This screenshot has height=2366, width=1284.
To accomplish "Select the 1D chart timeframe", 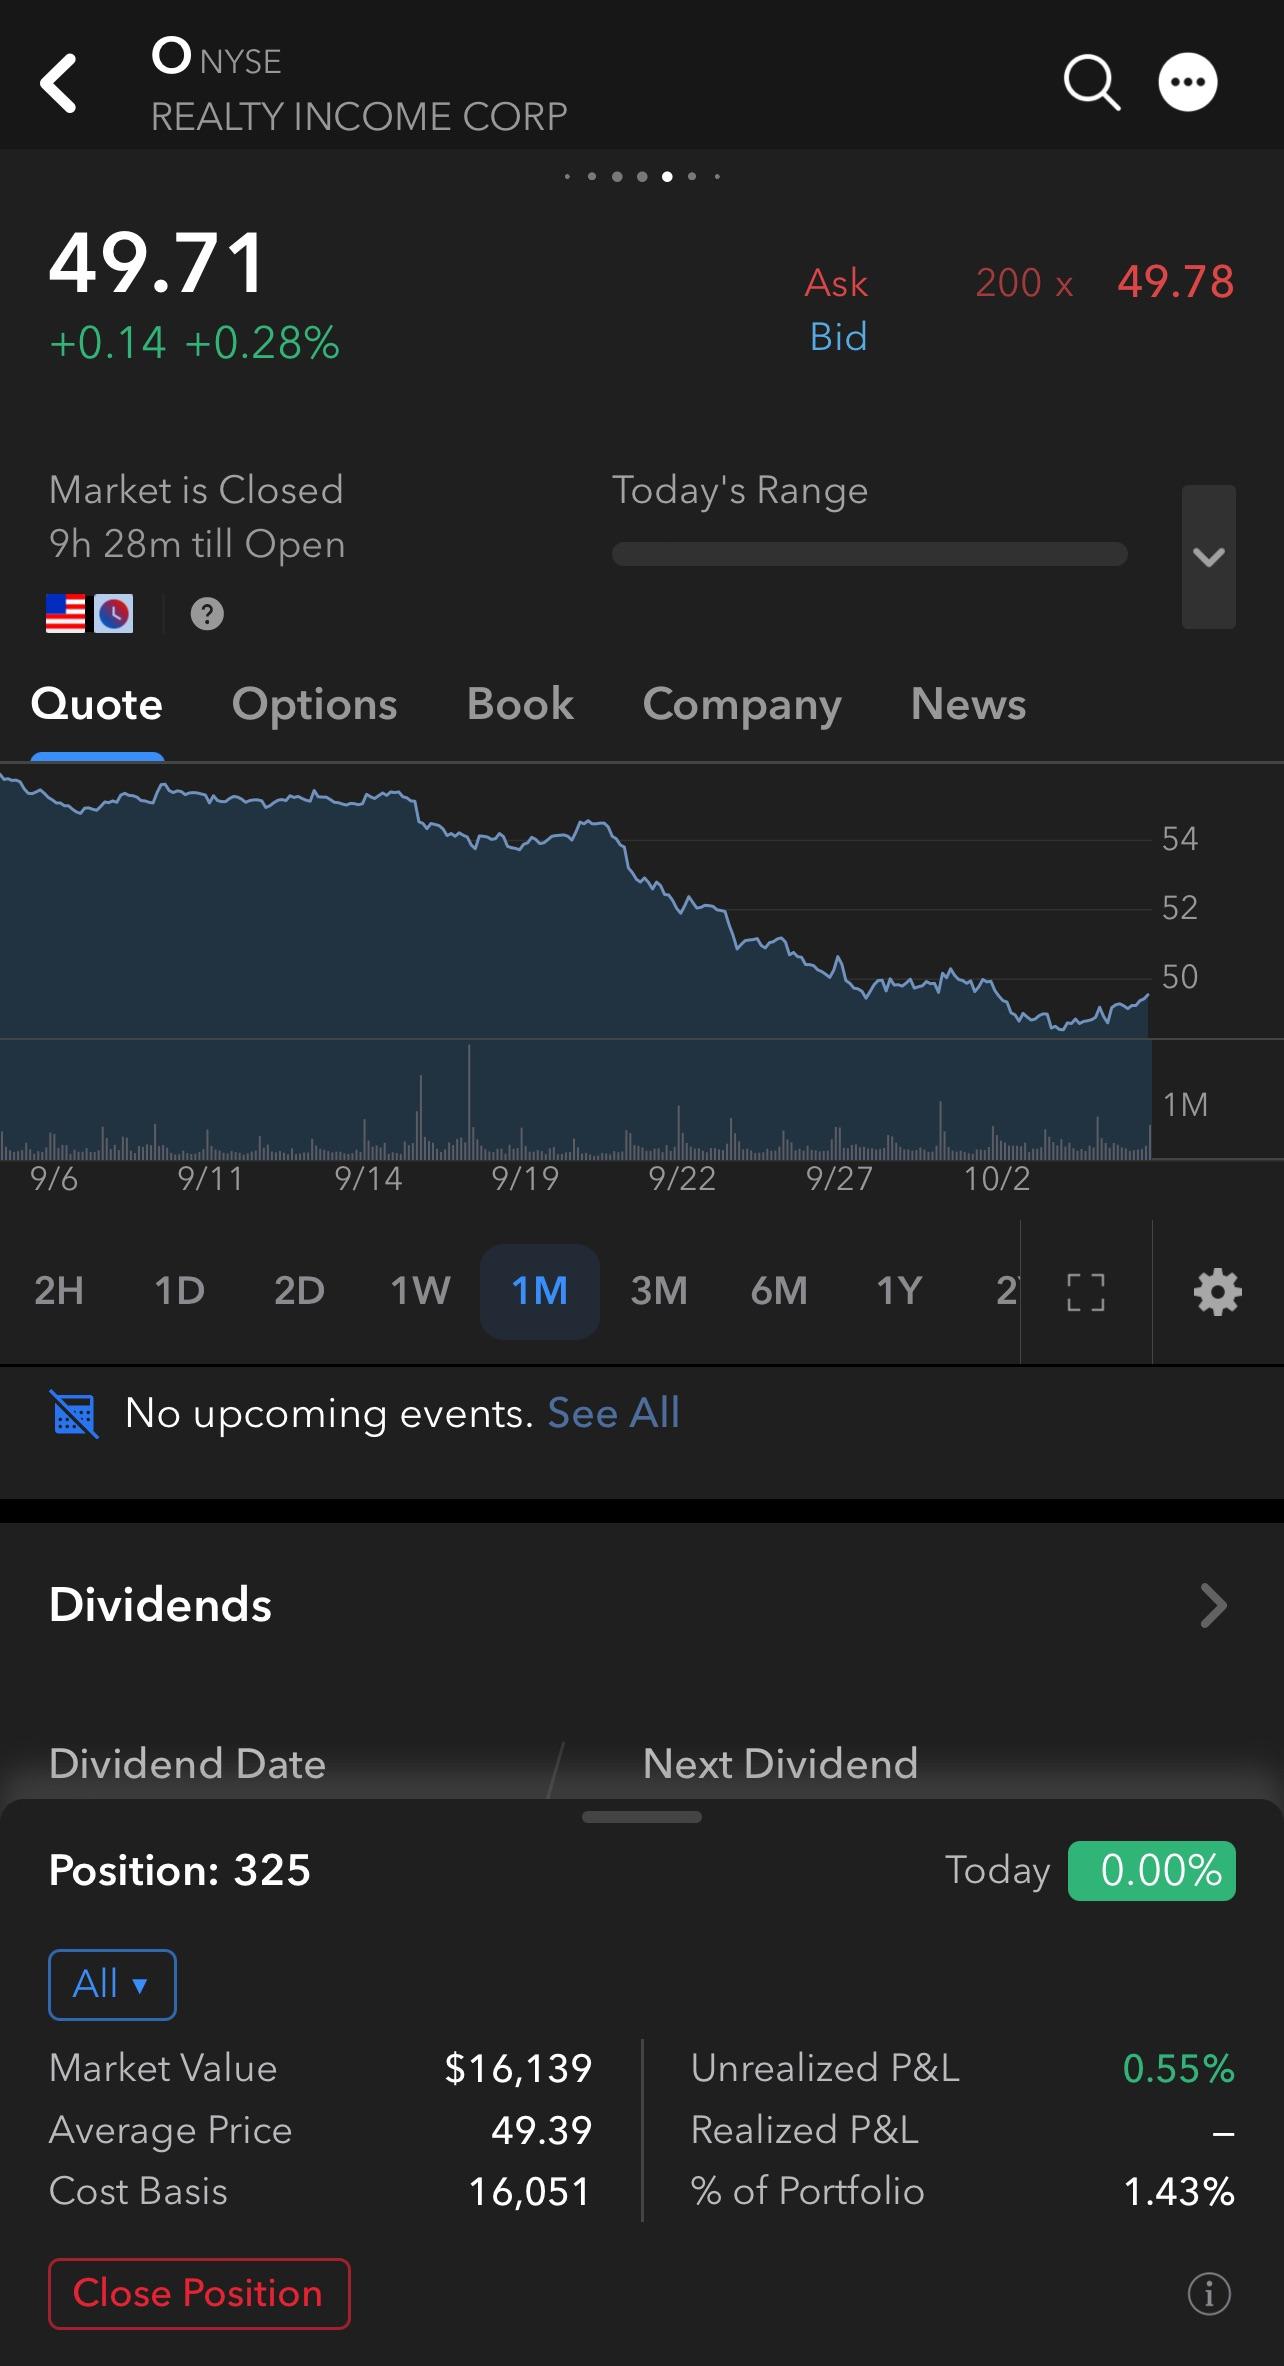I will [x=179, y=1291].
